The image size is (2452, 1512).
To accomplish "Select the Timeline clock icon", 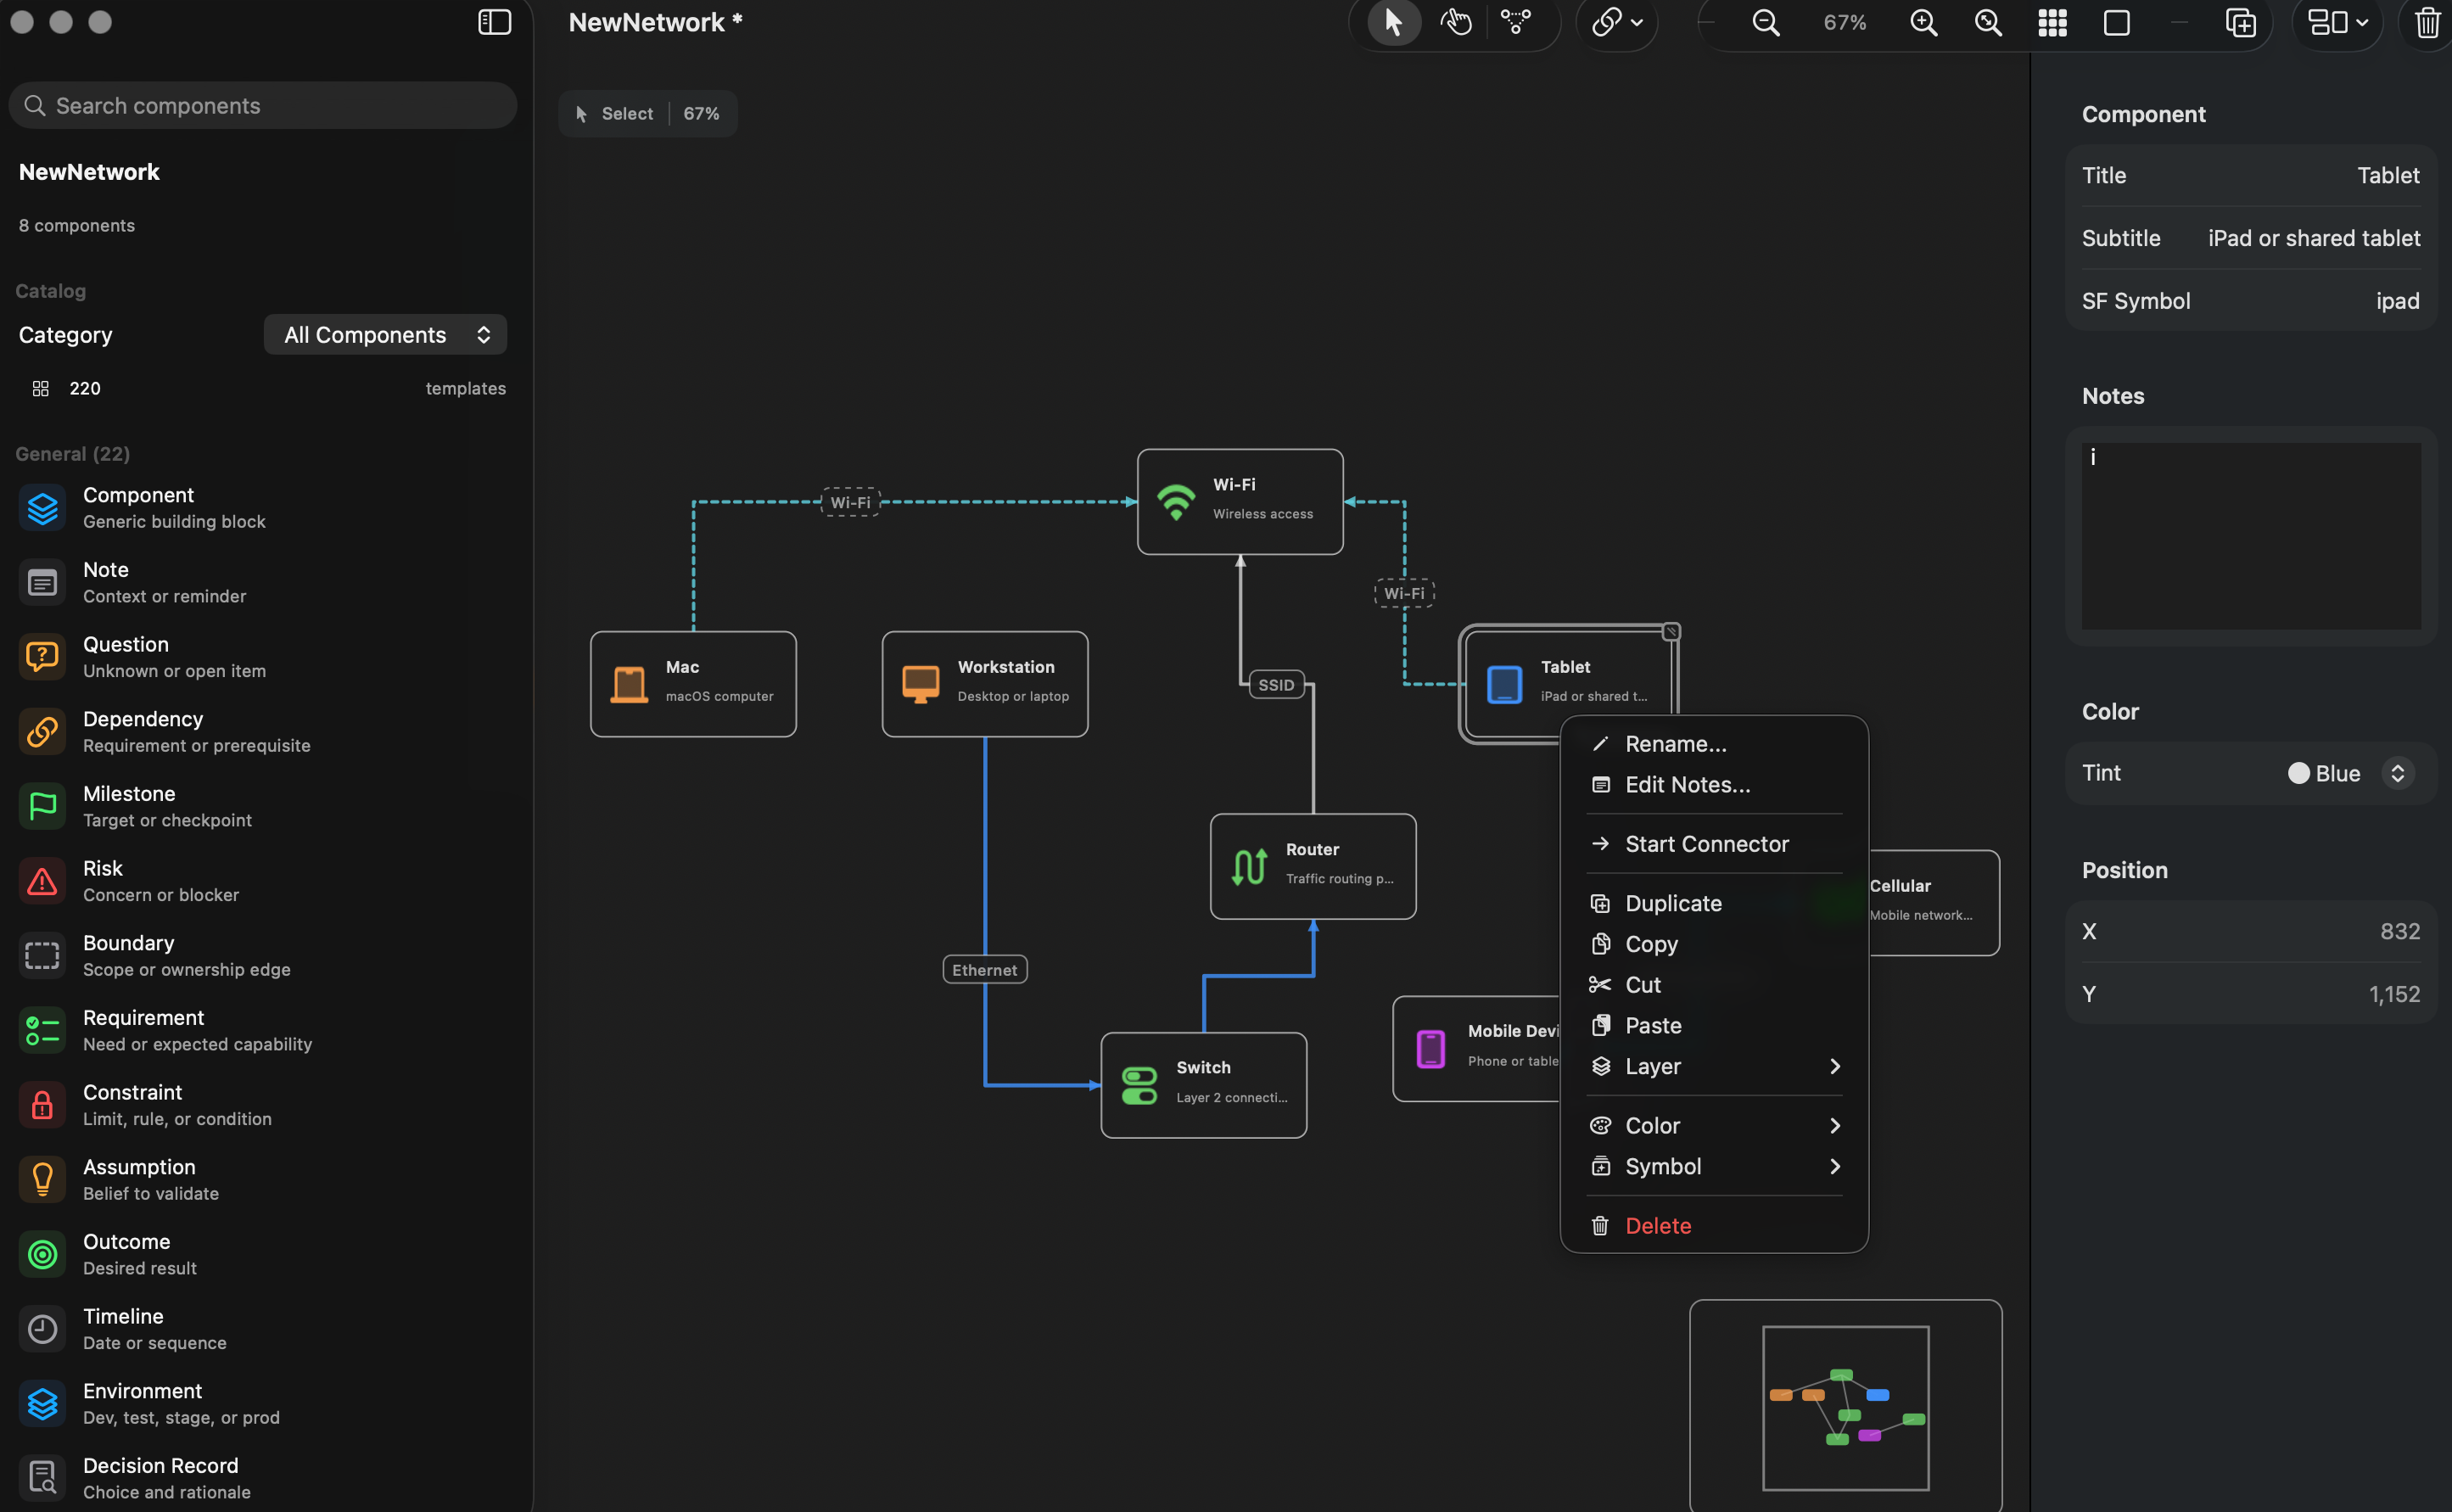I will tap(42, 1329).
